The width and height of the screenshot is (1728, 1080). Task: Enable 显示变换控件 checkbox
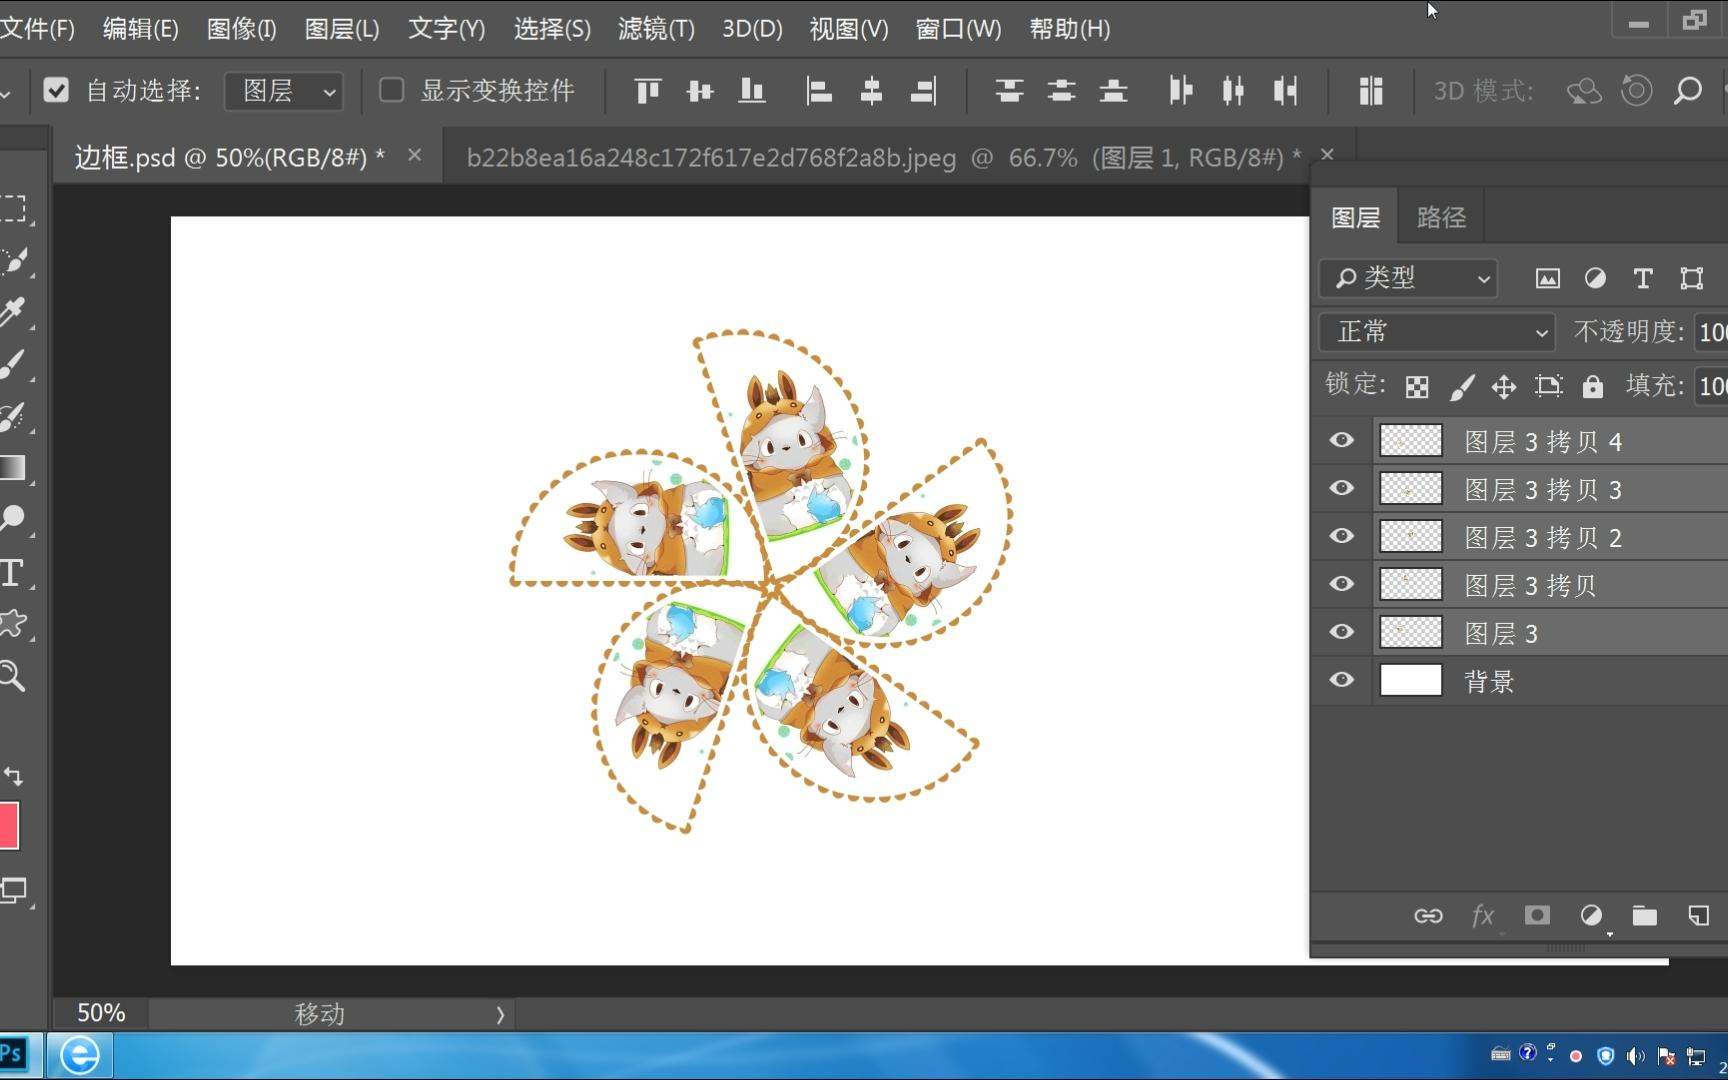[x=391, y=91]
